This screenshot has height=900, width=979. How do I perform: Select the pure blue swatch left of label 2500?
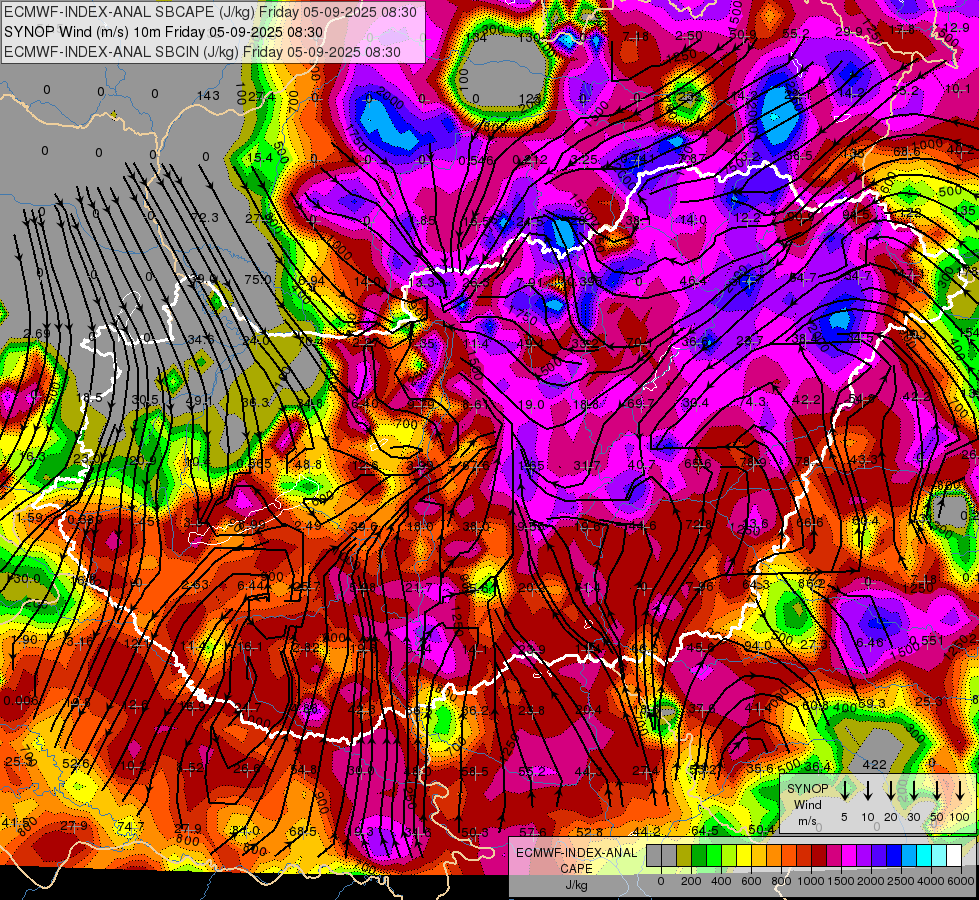(x=894, y=855)
